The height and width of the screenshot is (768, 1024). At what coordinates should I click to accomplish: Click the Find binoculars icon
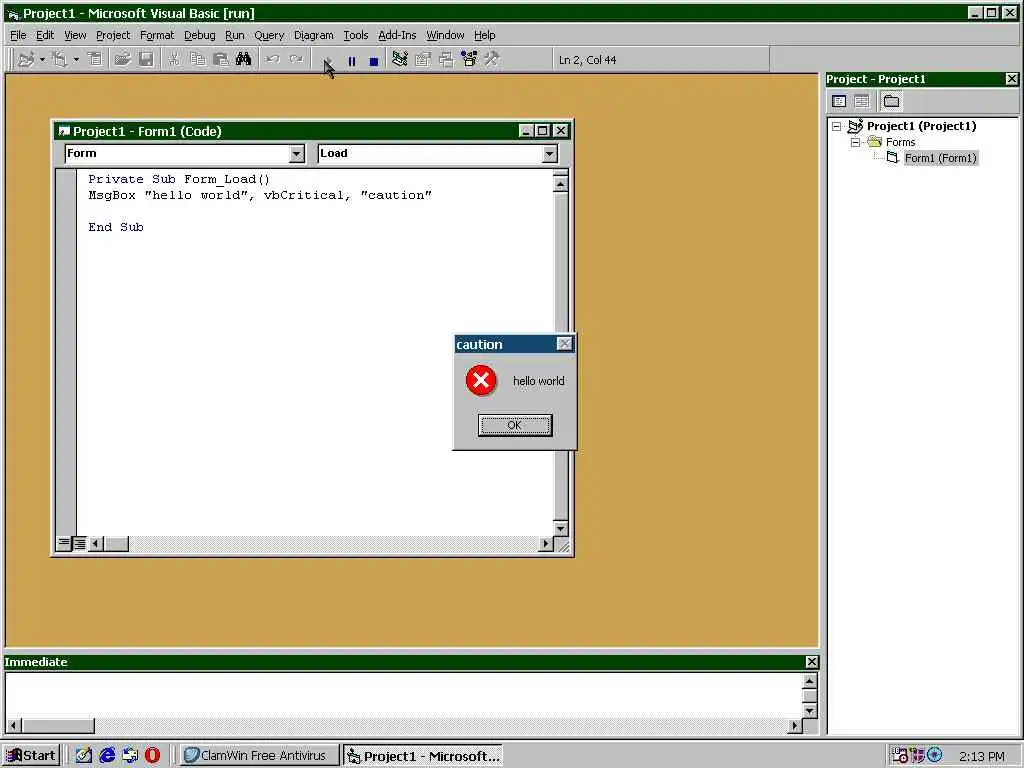point(244,59)
